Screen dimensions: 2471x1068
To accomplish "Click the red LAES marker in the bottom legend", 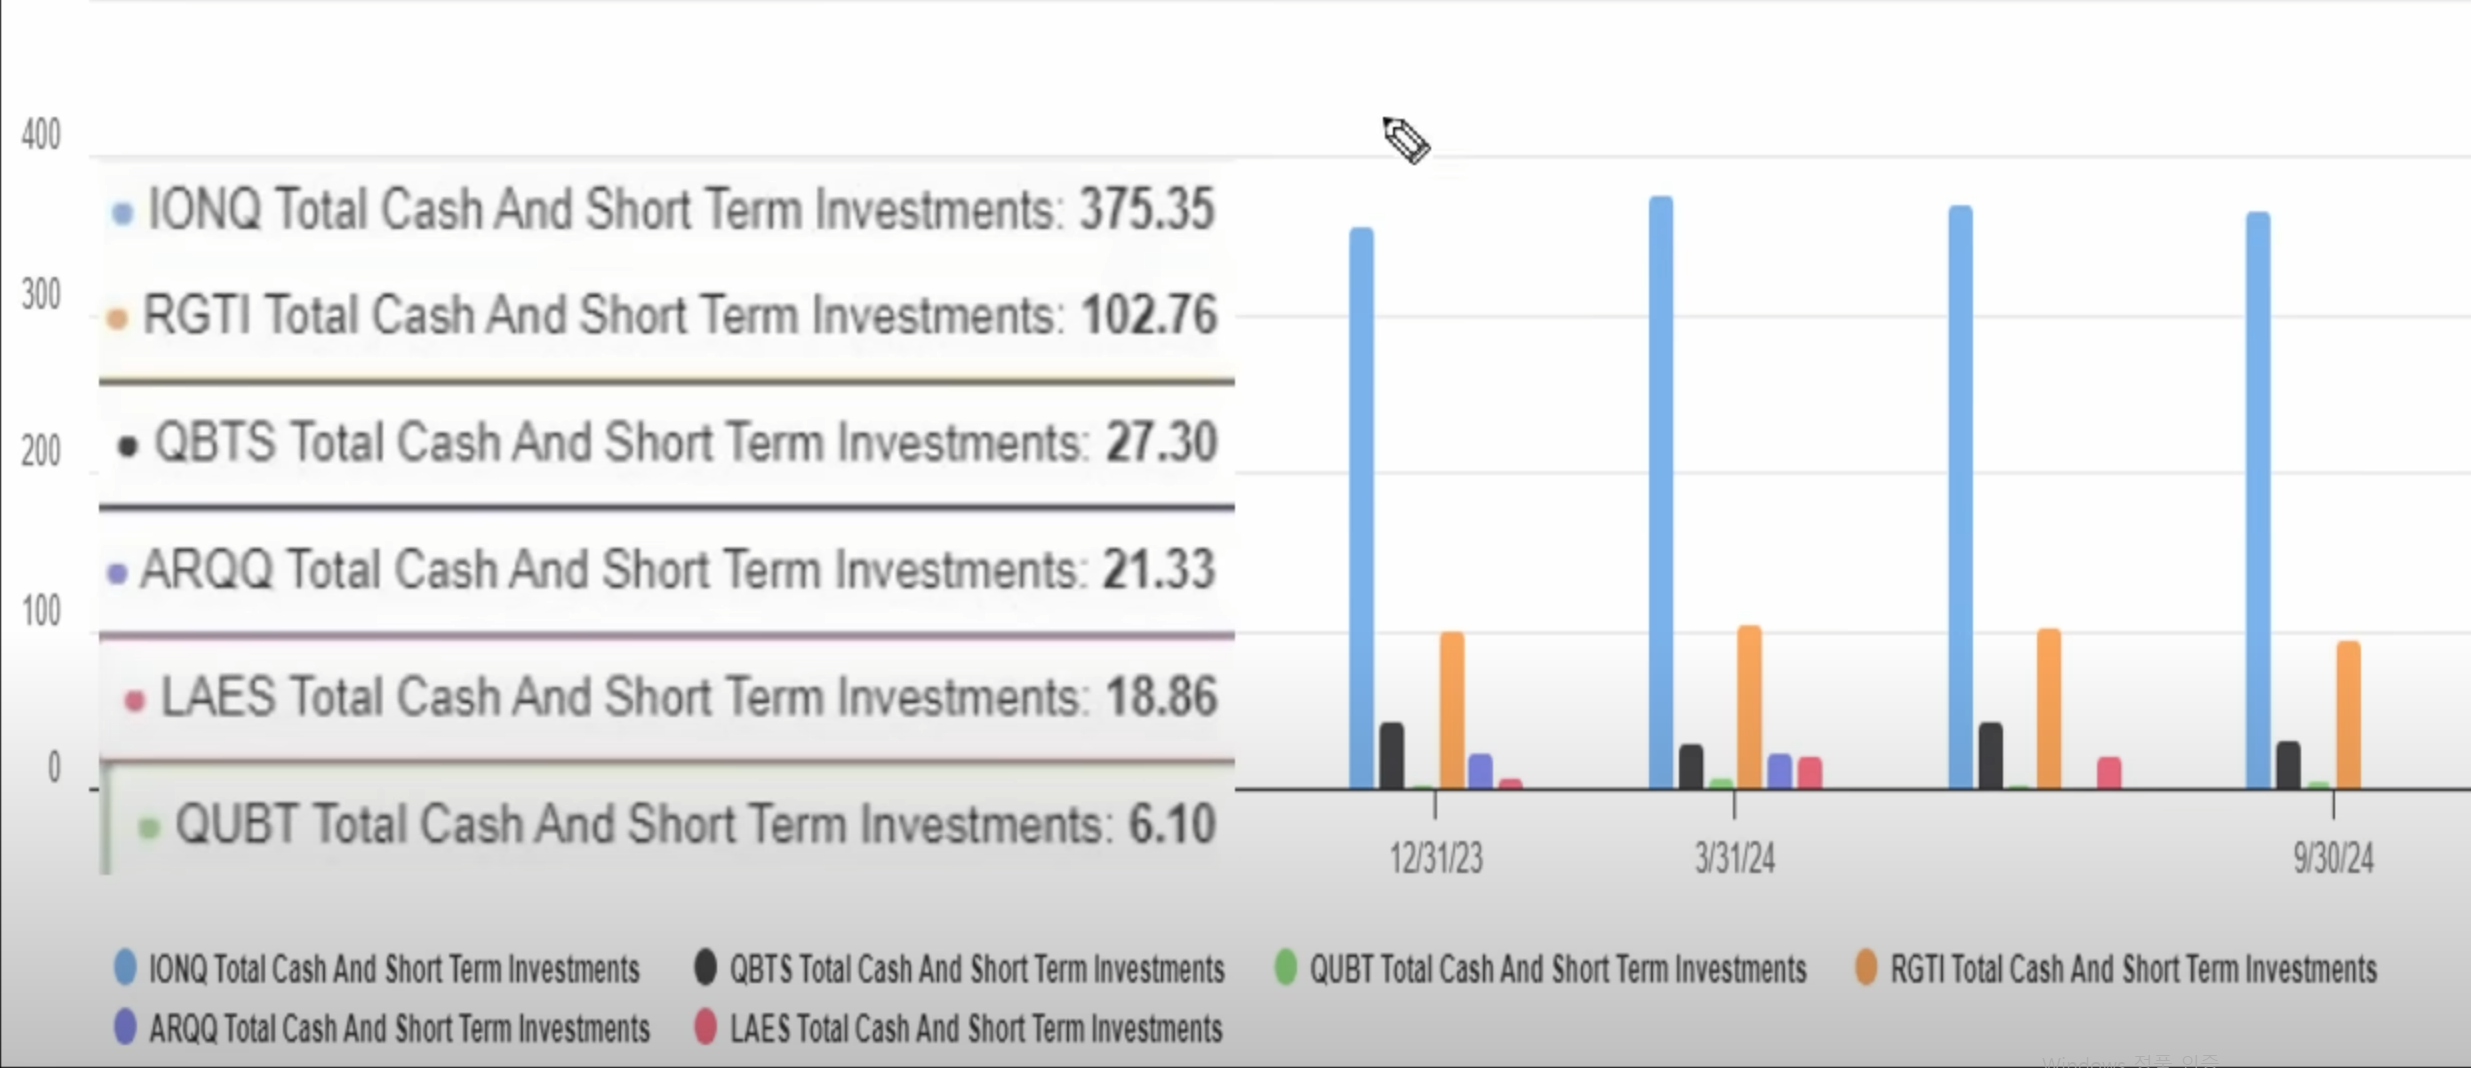I will coord(705,1027).
